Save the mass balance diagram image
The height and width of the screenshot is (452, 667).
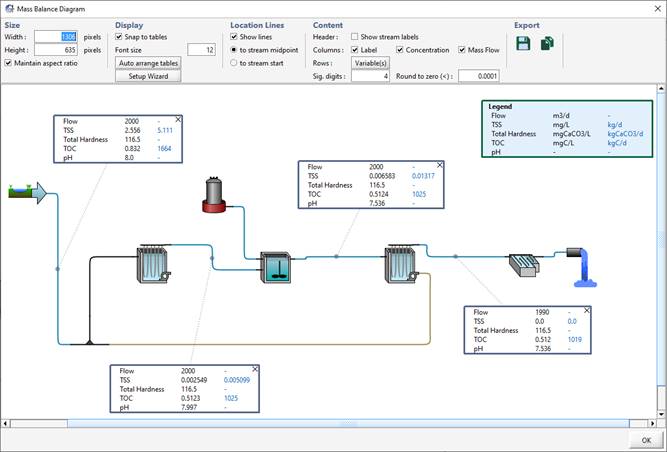point(523,43)
